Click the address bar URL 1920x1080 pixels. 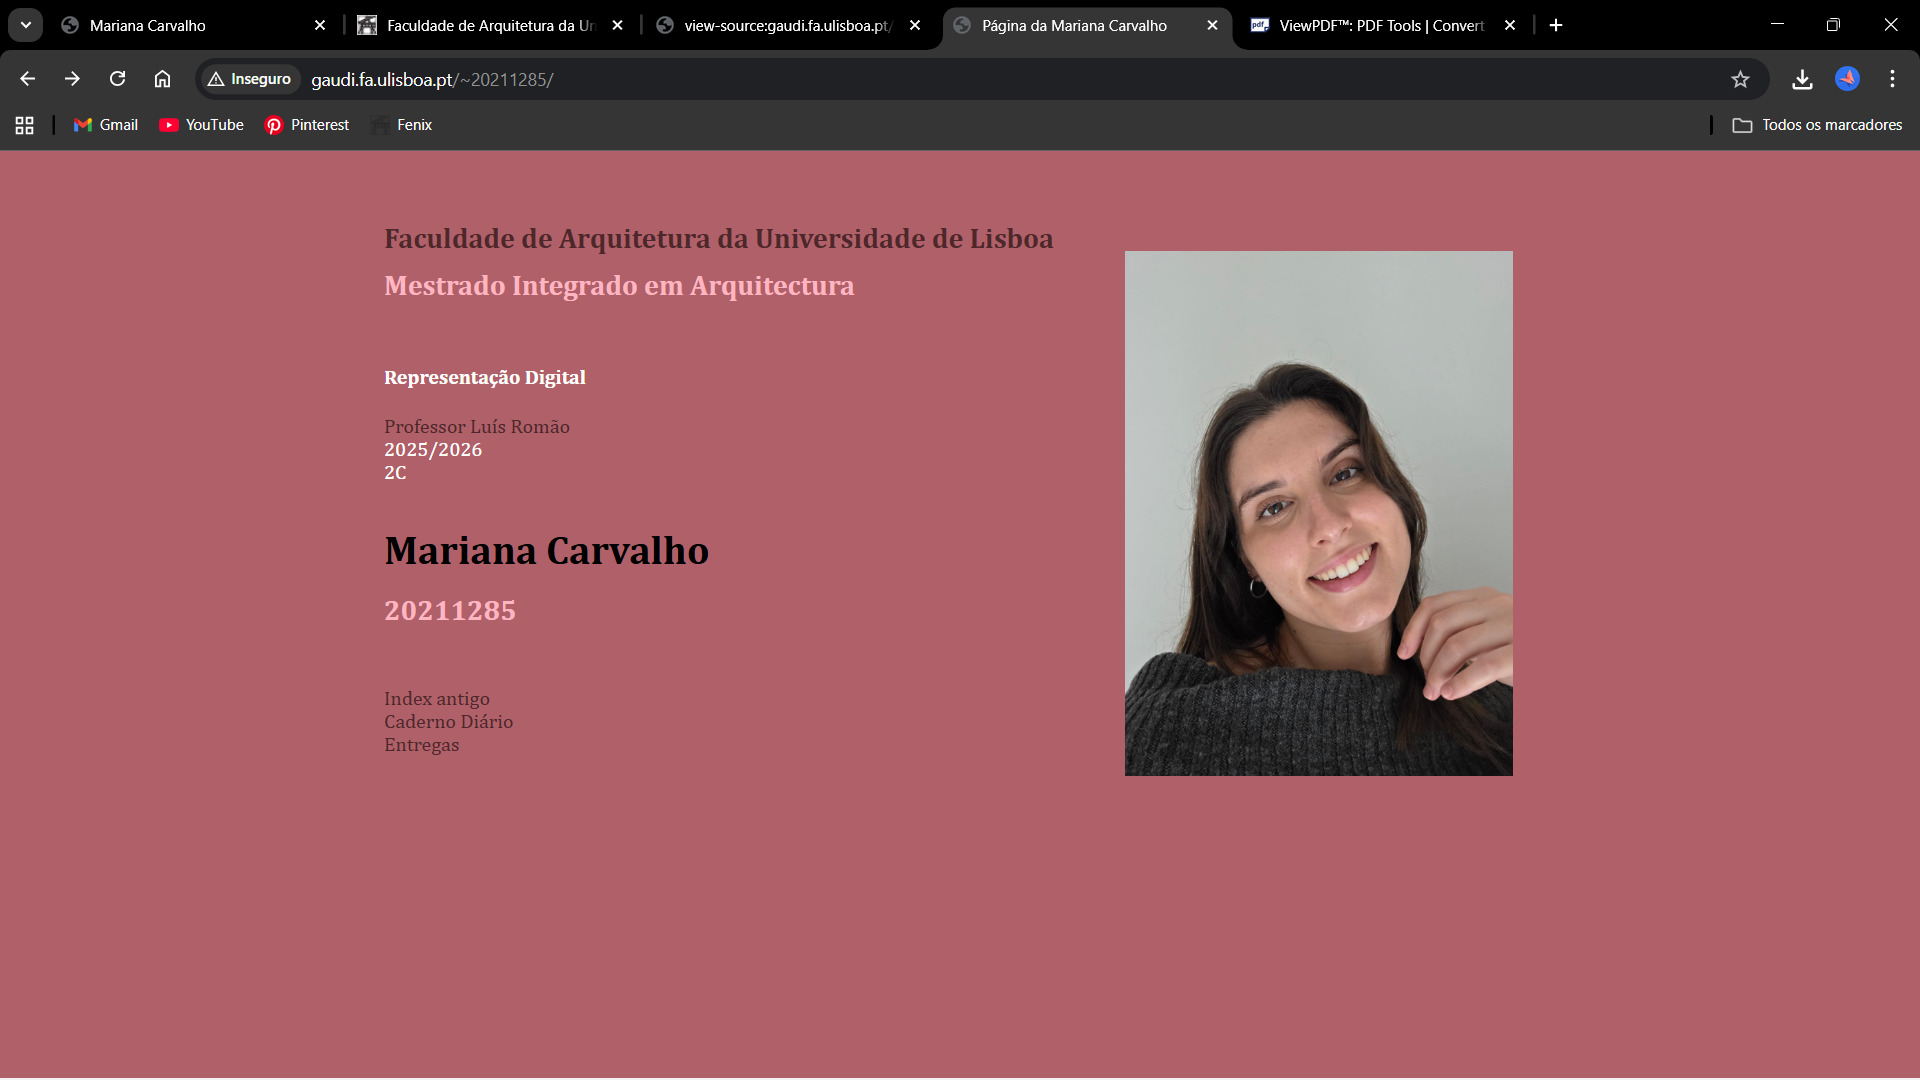(432, 79)
